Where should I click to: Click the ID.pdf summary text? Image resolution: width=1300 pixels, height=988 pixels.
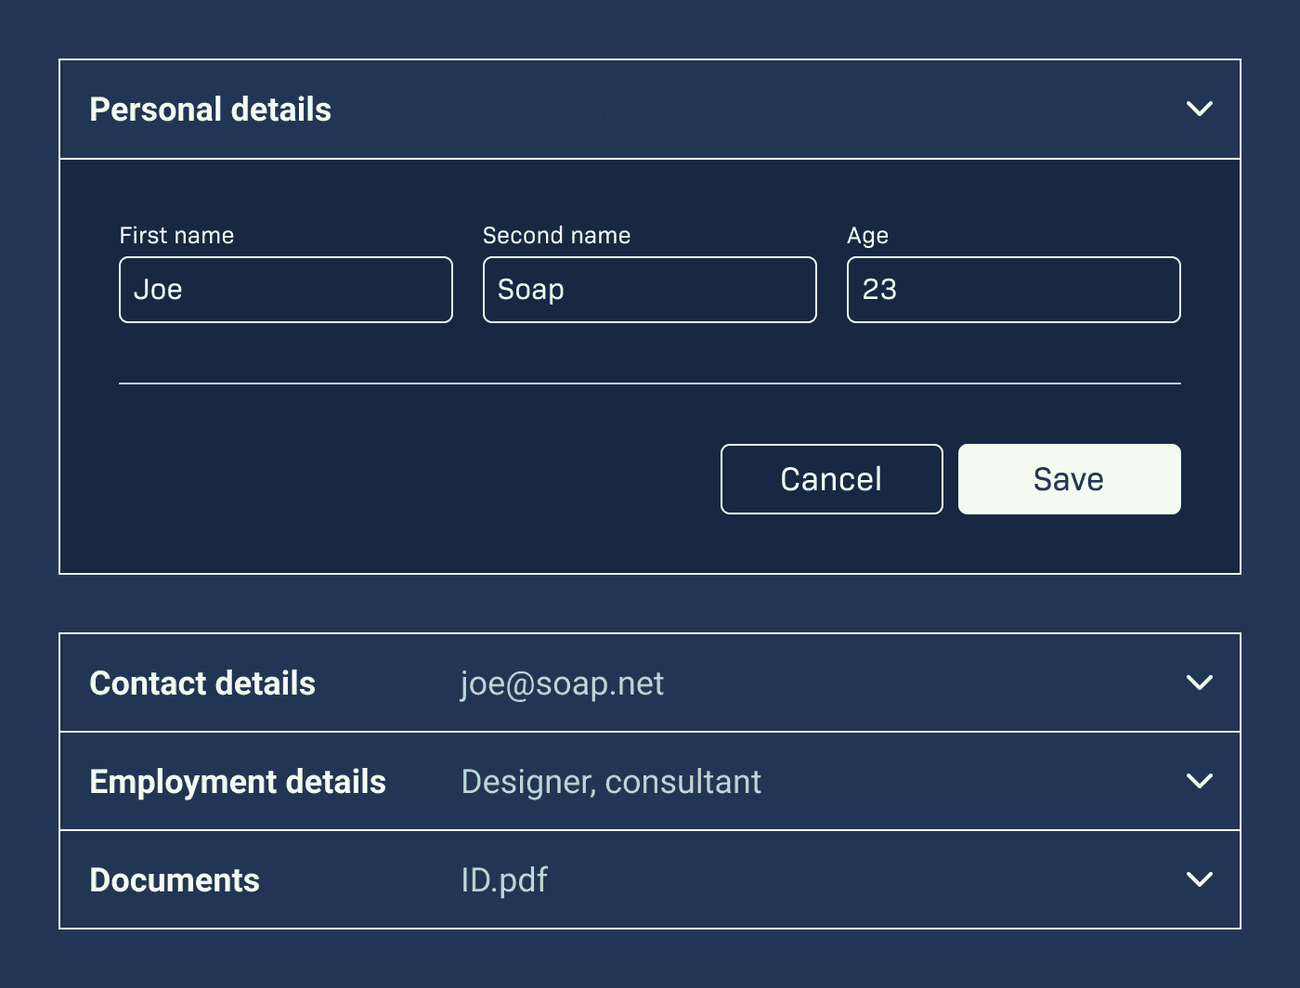coord(504,880)
